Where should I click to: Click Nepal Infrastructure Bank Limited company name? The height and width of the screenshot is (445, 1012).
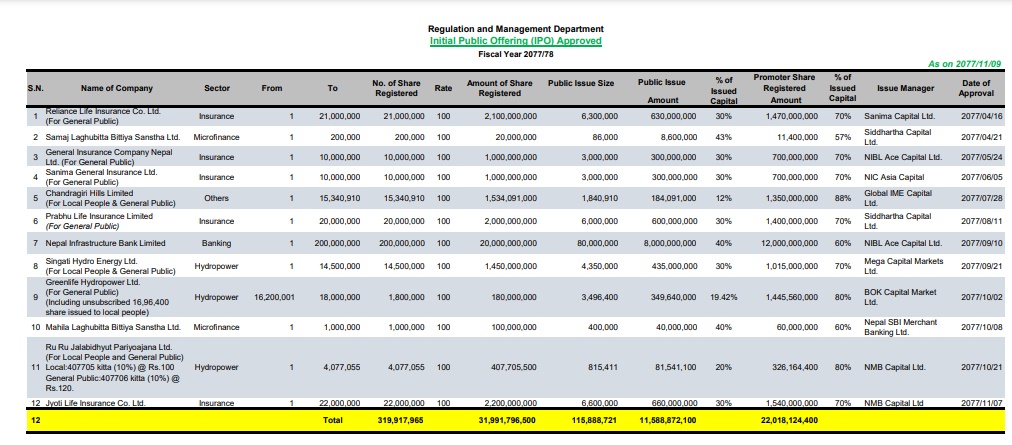(105, 243)
